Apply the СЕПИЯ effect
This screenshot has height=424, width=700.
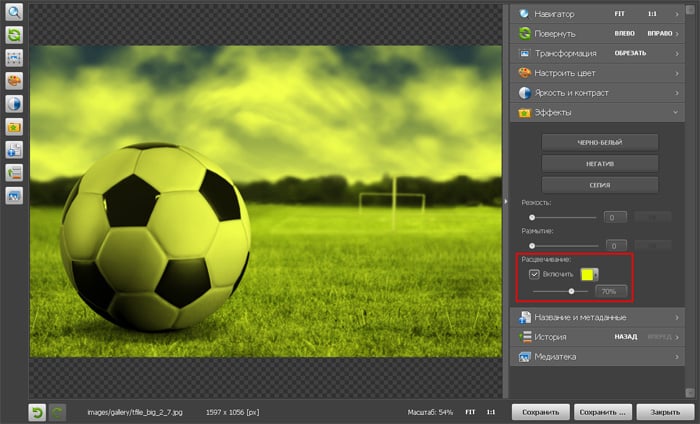[600, 185]
